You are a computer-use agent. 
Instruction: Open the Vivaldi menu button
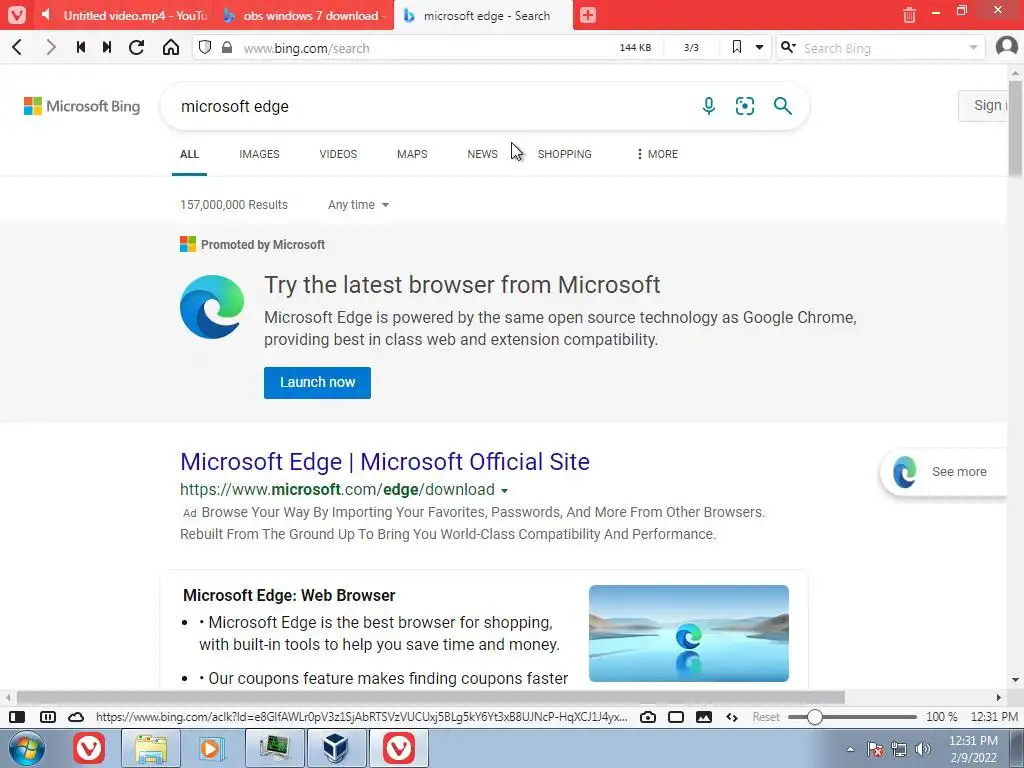point(16,15)
